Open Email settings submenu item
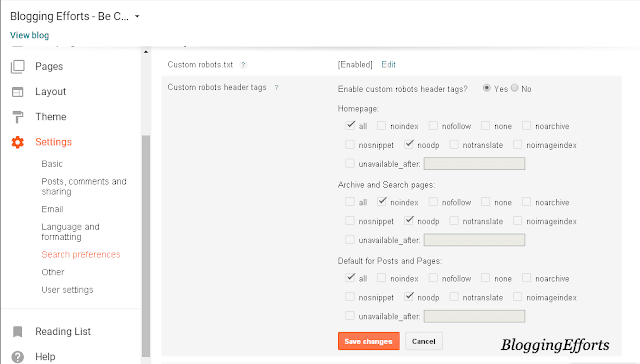The image size is (640, 364). [x=52, y=209]
